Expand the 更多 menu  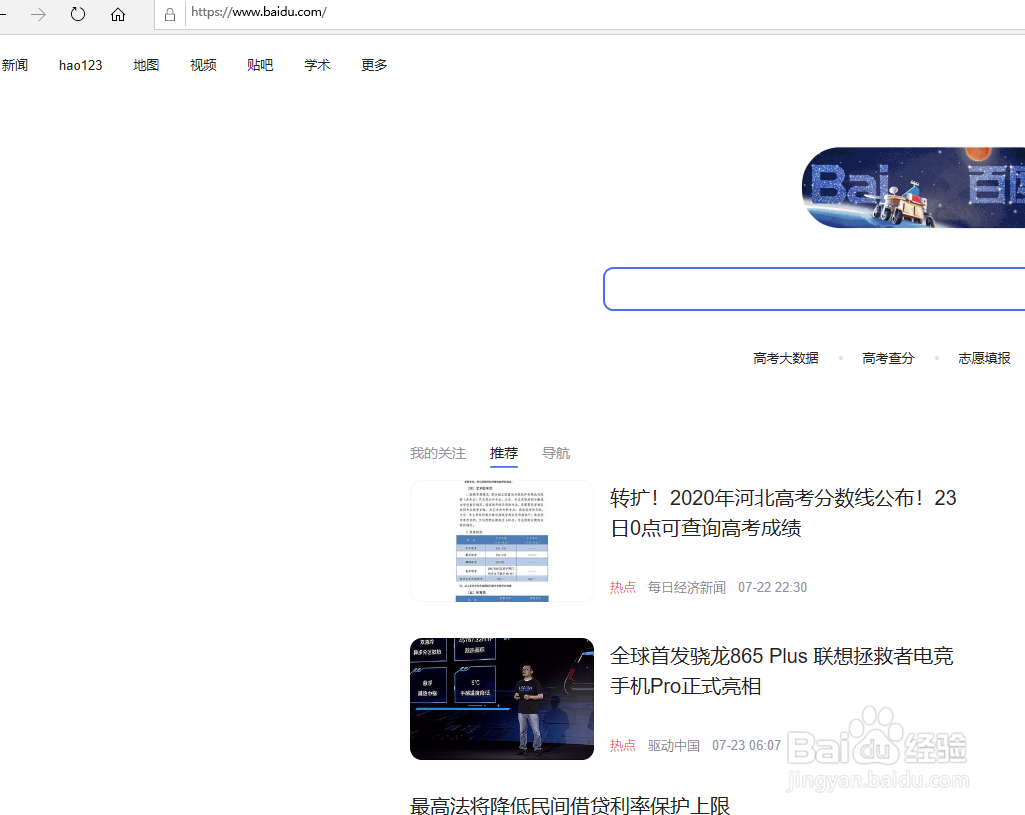(x=374, y=65)
